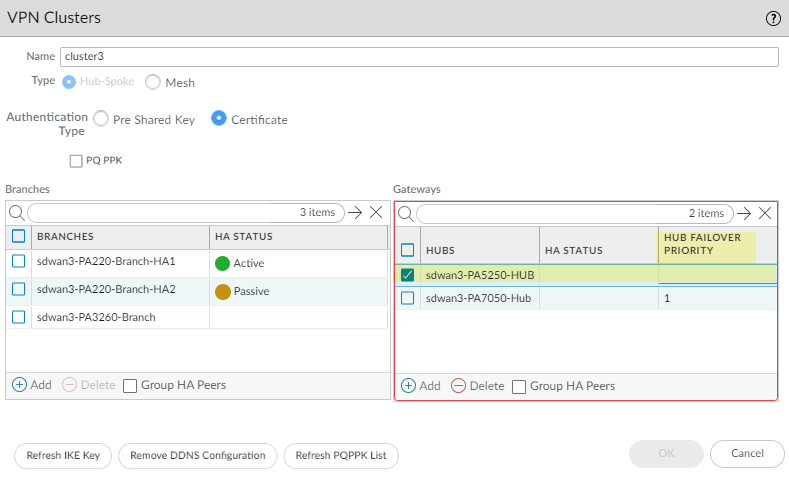Image resolution: width=789 pixels, height=494 pixels.
Task: Toggle Group HA Peers under Gateways
Action: (518, 386)
